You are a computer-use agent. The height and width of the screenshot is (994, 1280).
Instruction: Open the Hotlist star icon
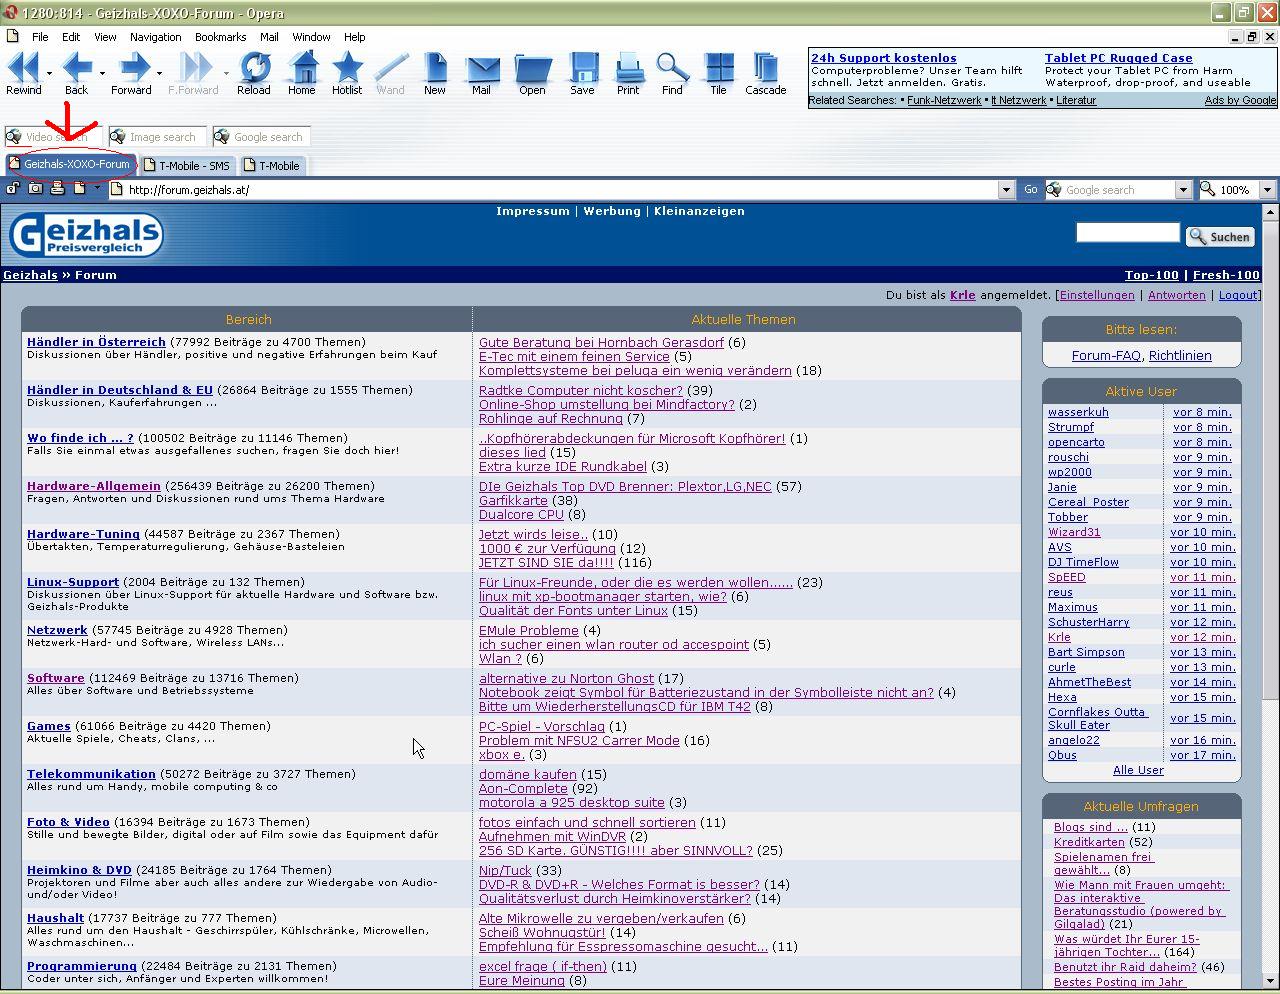tap(347, 68)
